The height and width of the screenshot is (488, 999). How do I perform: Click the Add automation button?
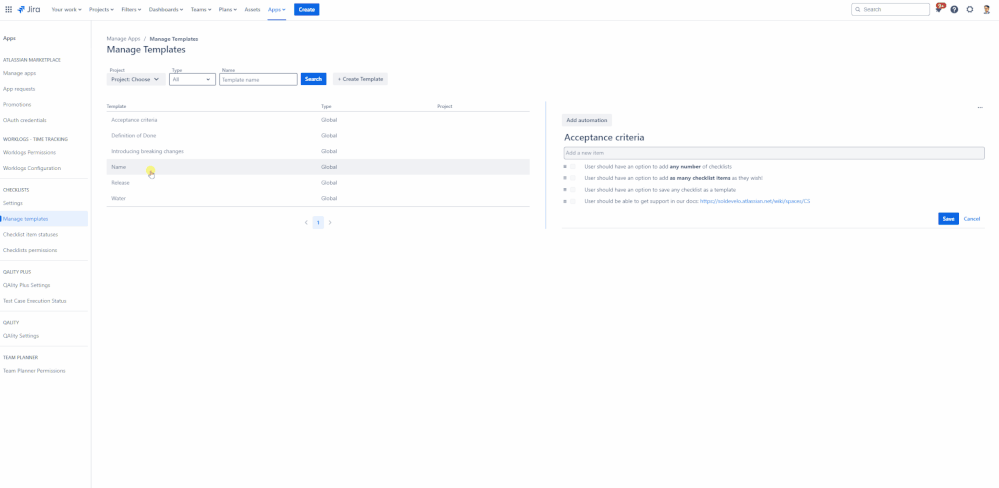[x=587, y=120]
